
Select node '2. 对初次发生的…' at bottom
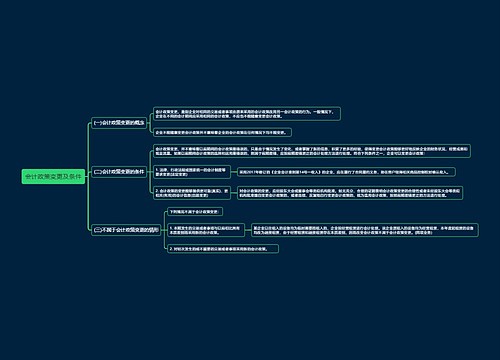point(223,249)
